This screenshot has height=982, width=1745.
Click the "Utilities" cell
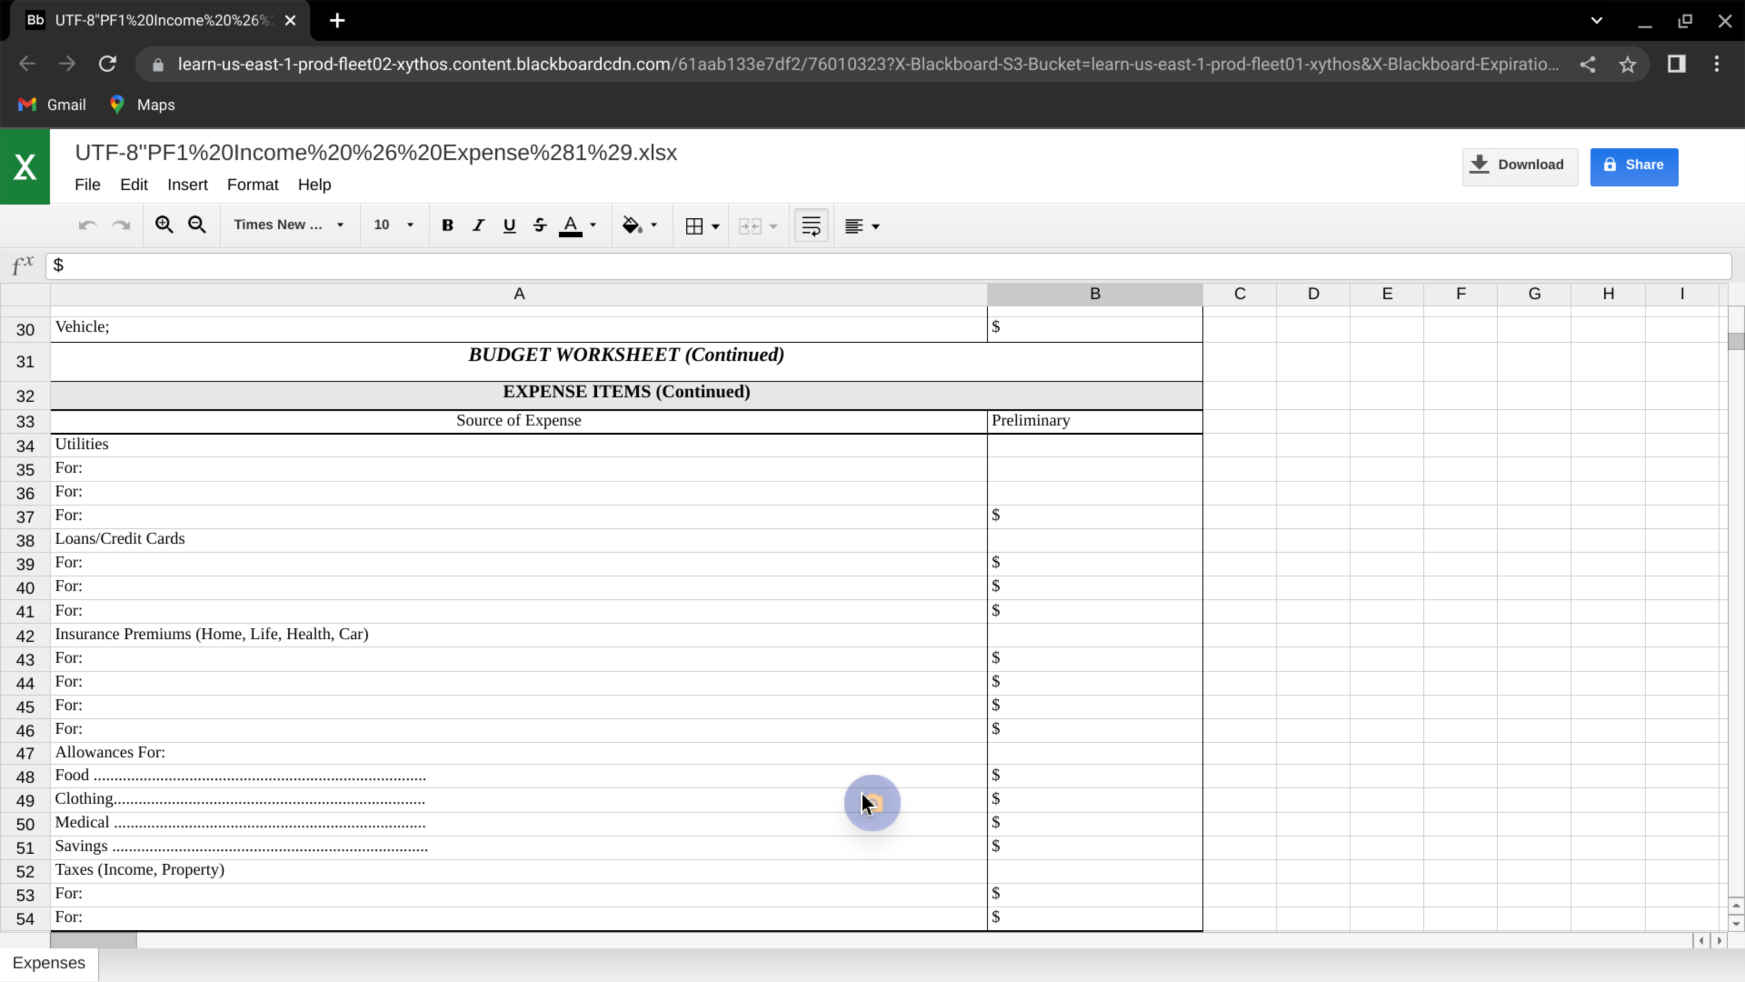(519, 444)
